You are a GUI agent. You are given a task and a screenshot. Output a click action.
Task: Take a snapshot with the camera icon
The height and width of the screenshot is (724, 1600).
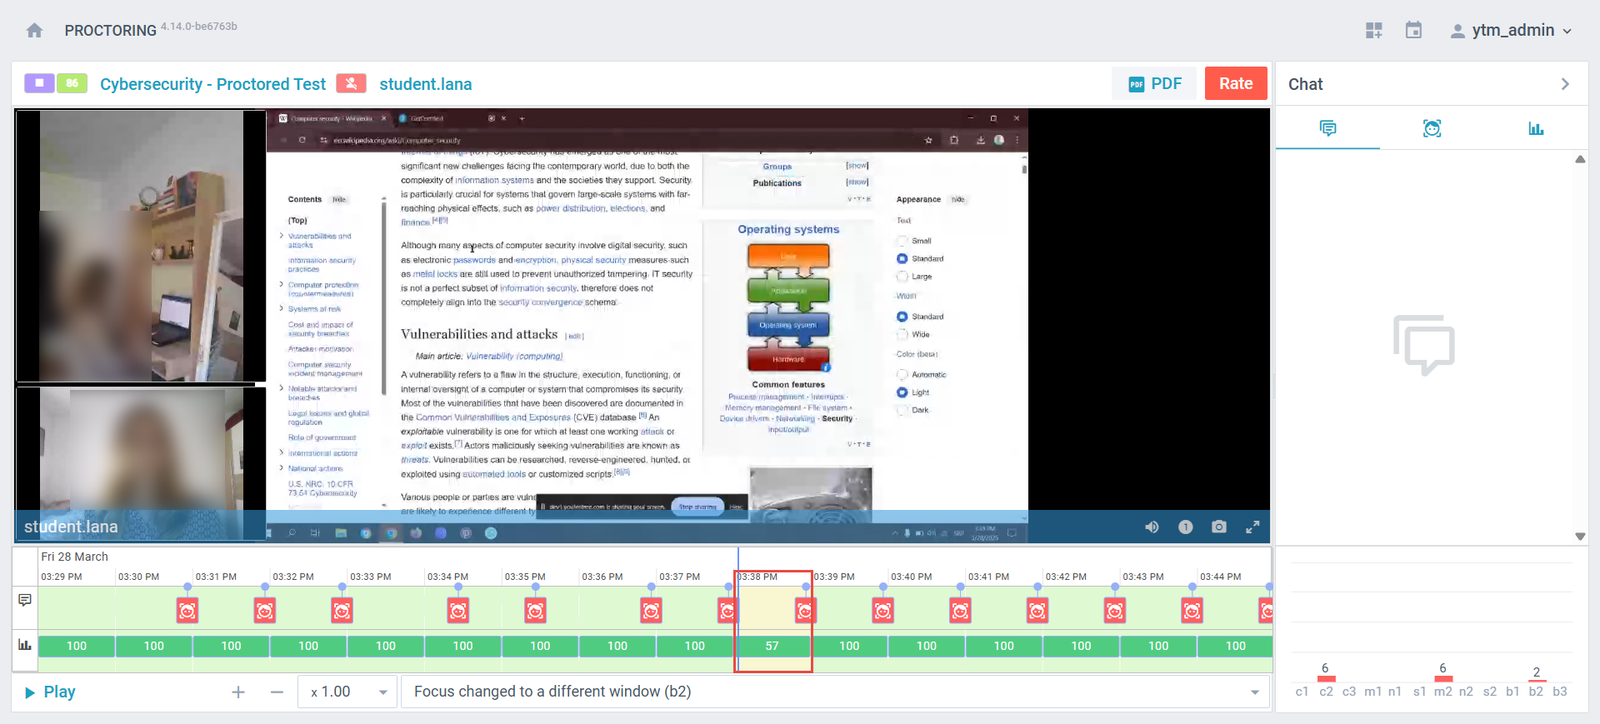(x=1219, y=527)
